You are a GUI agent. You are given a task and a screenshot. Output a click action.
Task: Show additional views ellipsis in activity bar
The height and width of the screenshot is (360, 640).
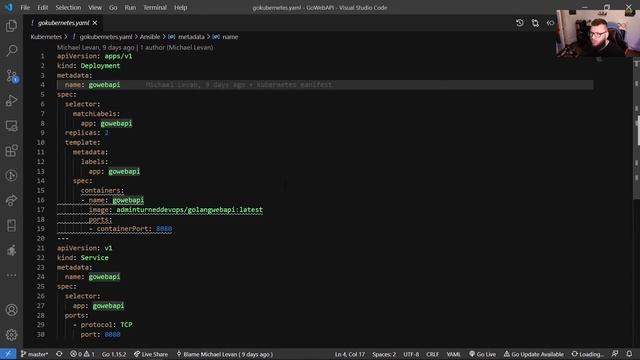[11, 275]
